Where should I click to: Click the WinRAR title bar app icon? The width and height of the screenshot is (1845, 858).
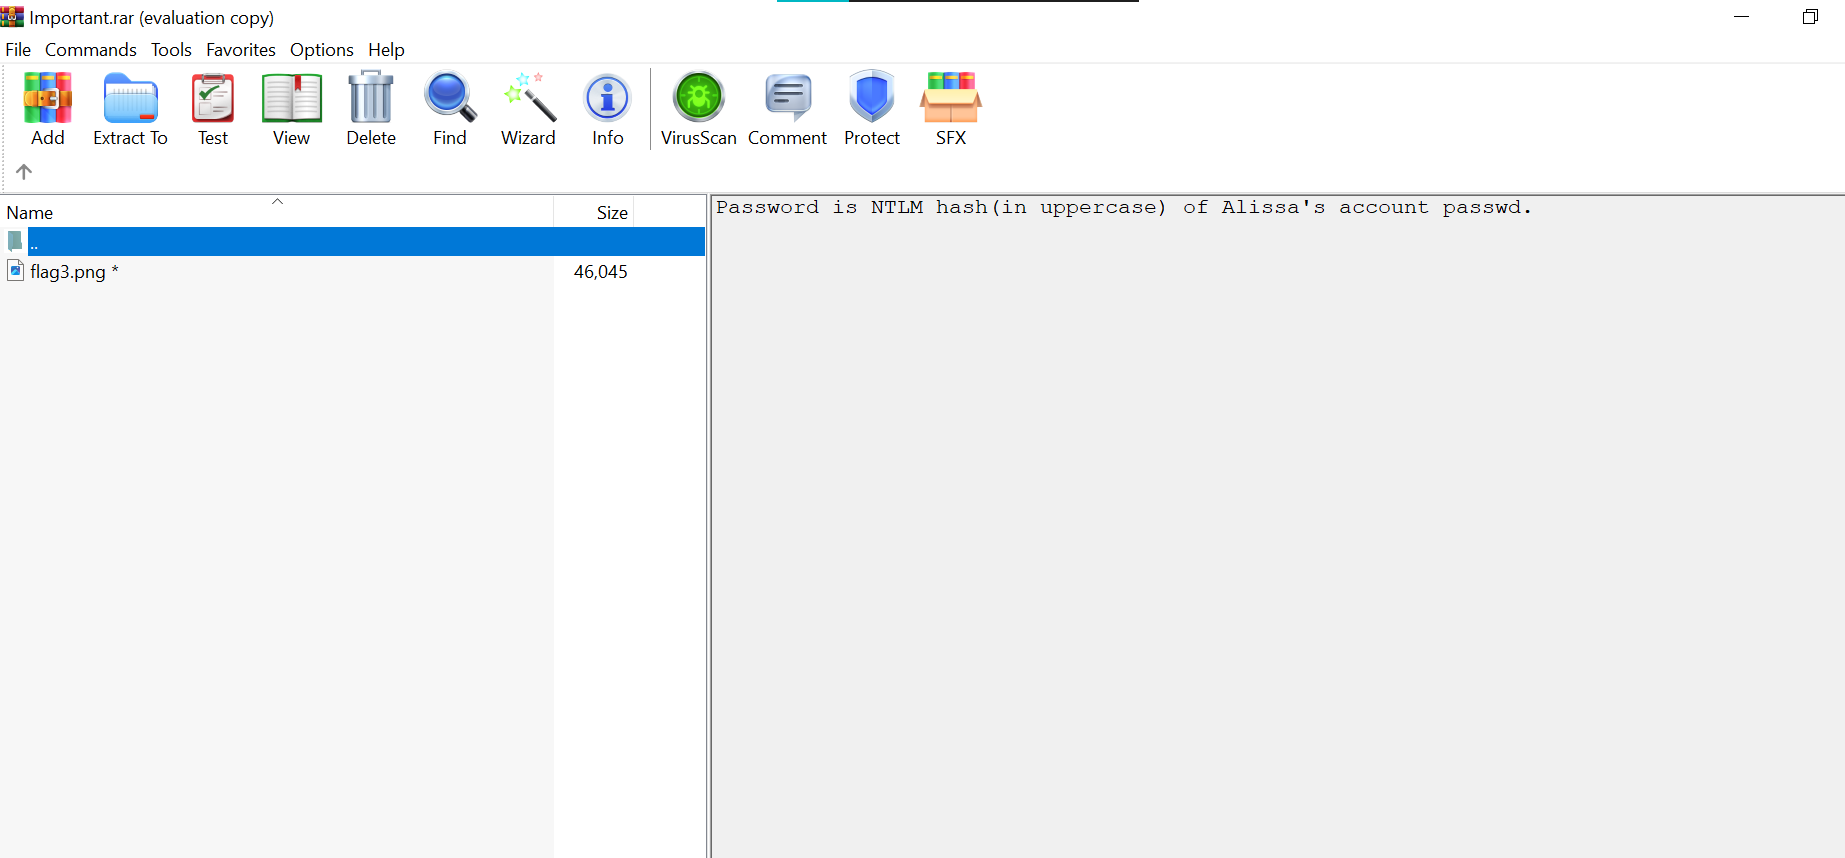pyautogui.click(x=12, y=17)
